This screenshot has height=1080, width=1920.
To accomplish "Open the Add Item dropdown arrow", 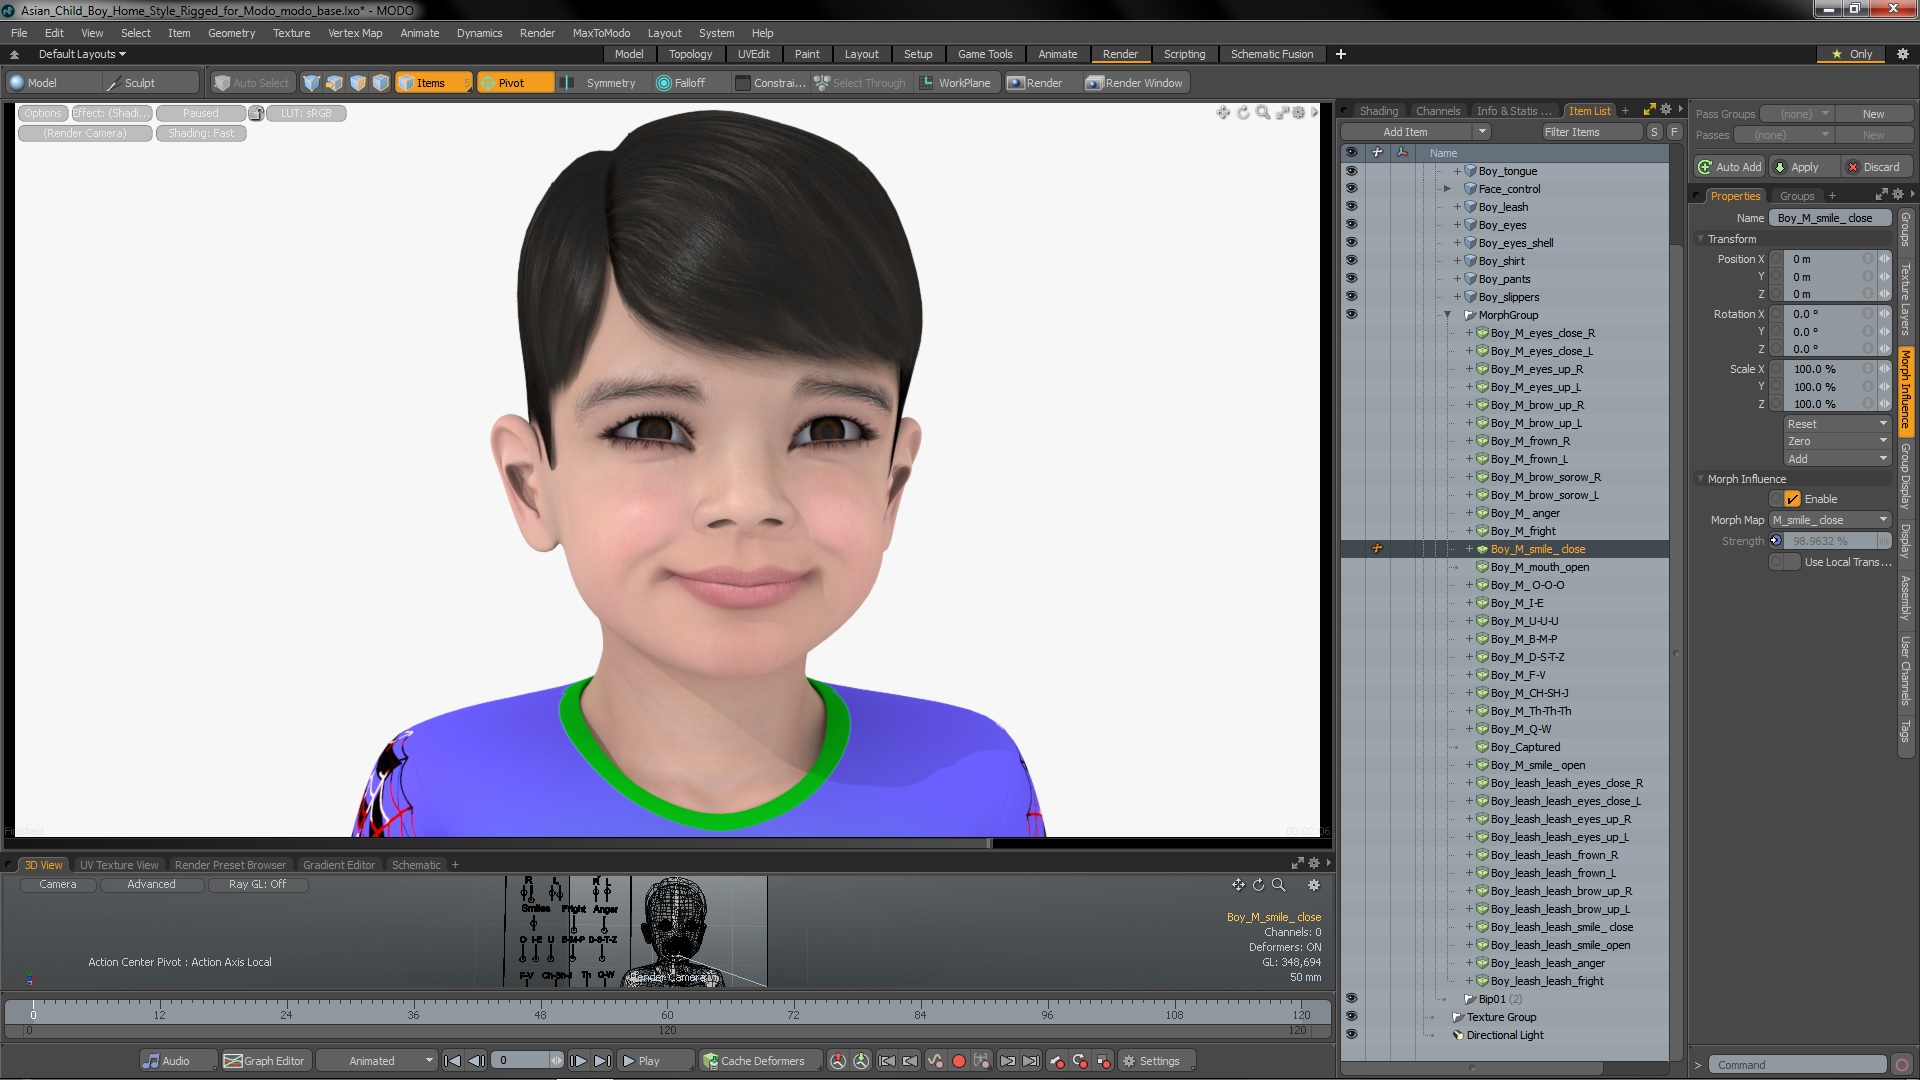I will tap(1482, 132).
